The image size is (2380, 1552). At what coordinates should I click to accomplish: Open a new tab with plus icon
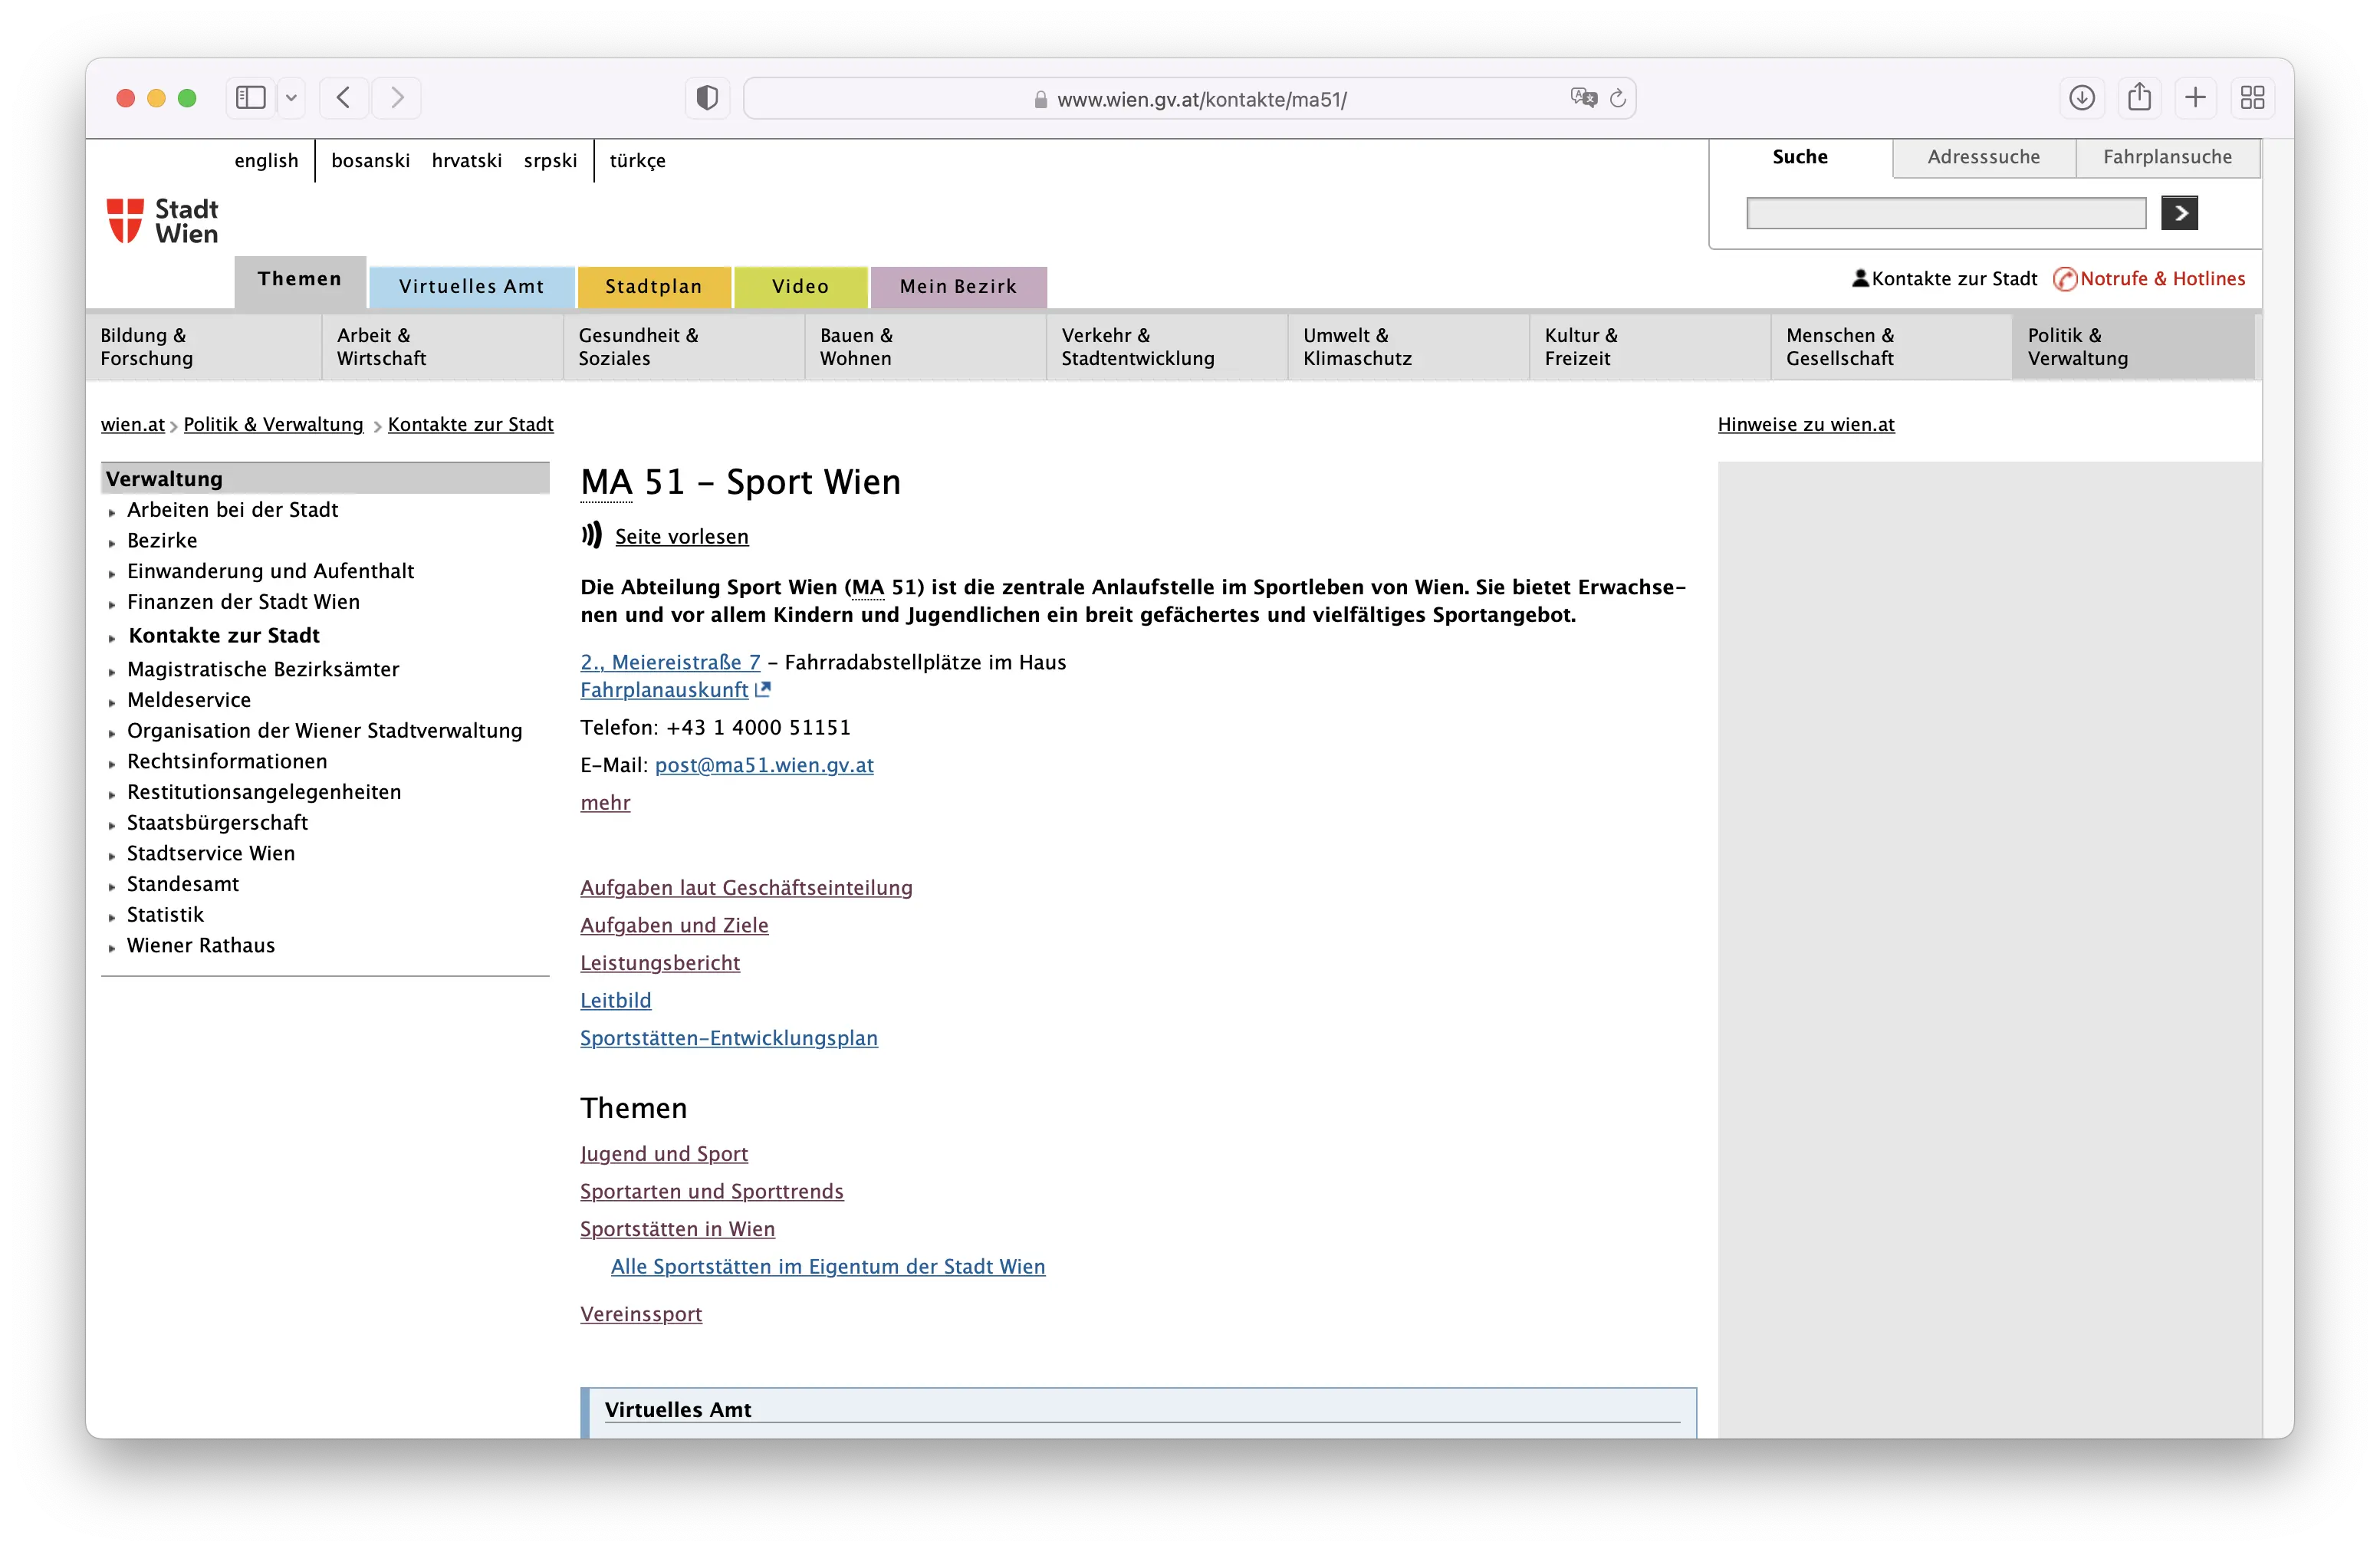(2196, 98)
